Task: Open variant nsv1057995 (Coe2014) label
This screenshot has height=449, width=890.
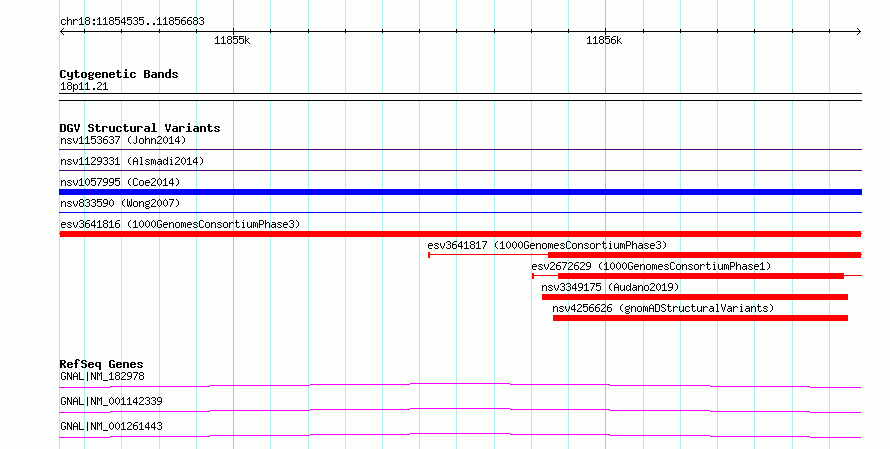Action: 120,182
